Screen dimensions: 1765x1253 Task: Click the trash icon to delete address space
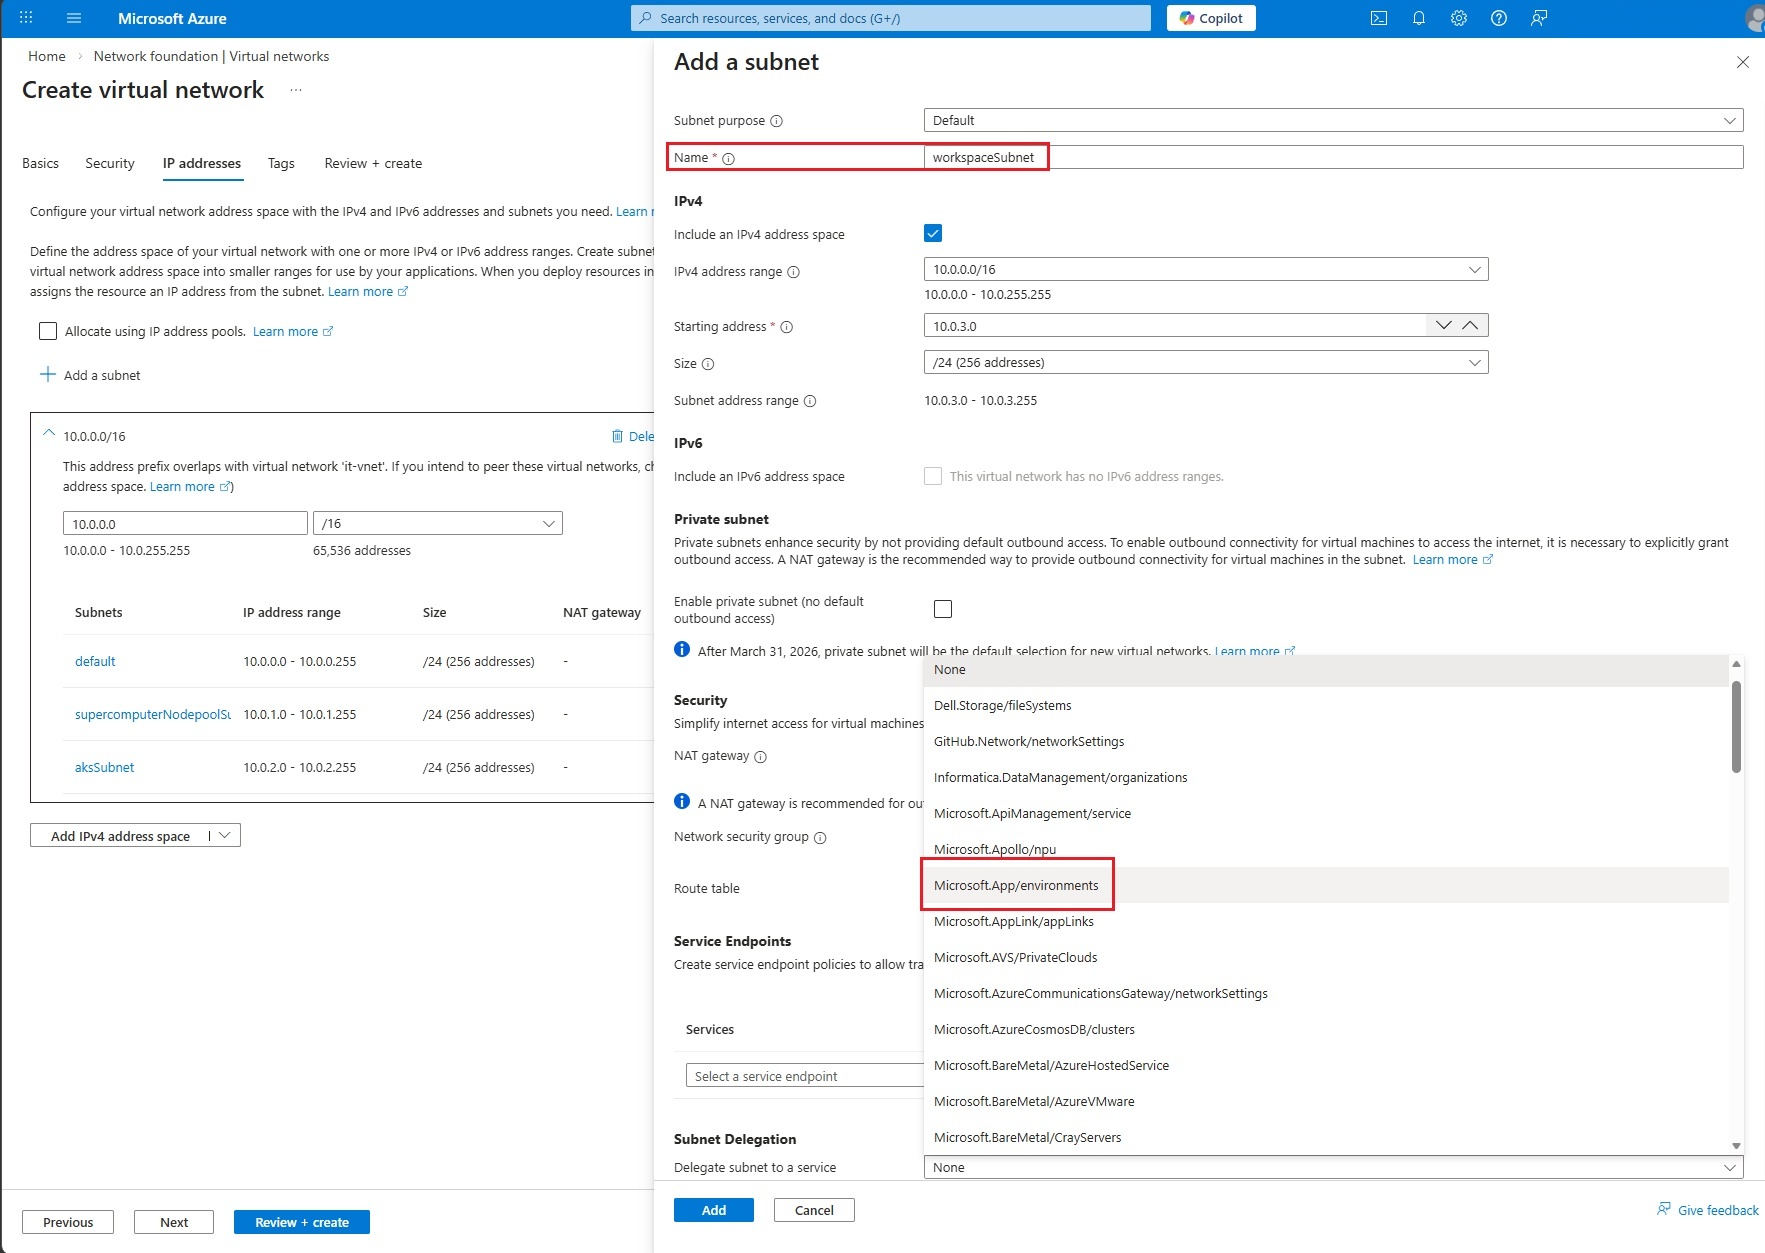pyautogui.click(x=617, y=436)
